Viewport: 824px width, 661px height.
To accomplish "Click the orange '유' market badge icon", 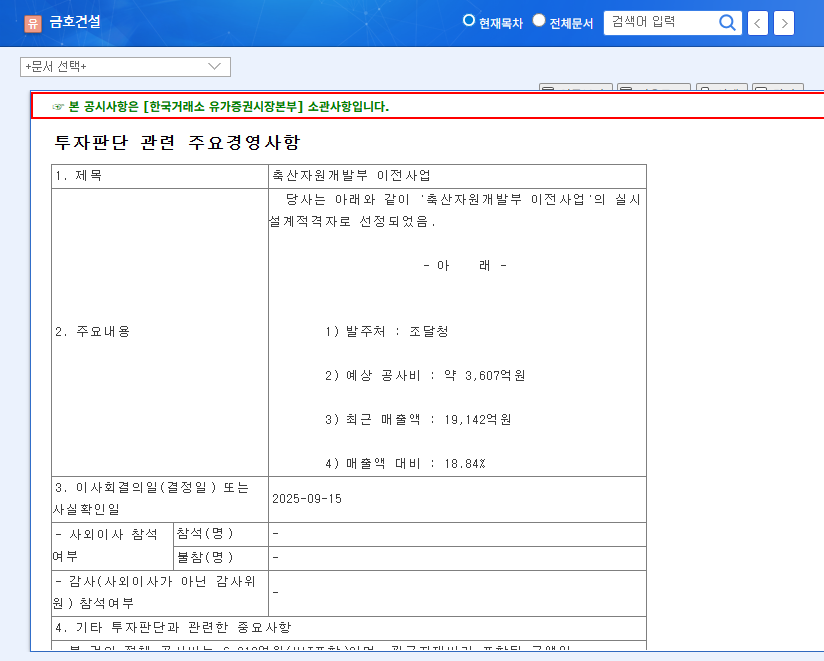I will (x=33, y=23).
